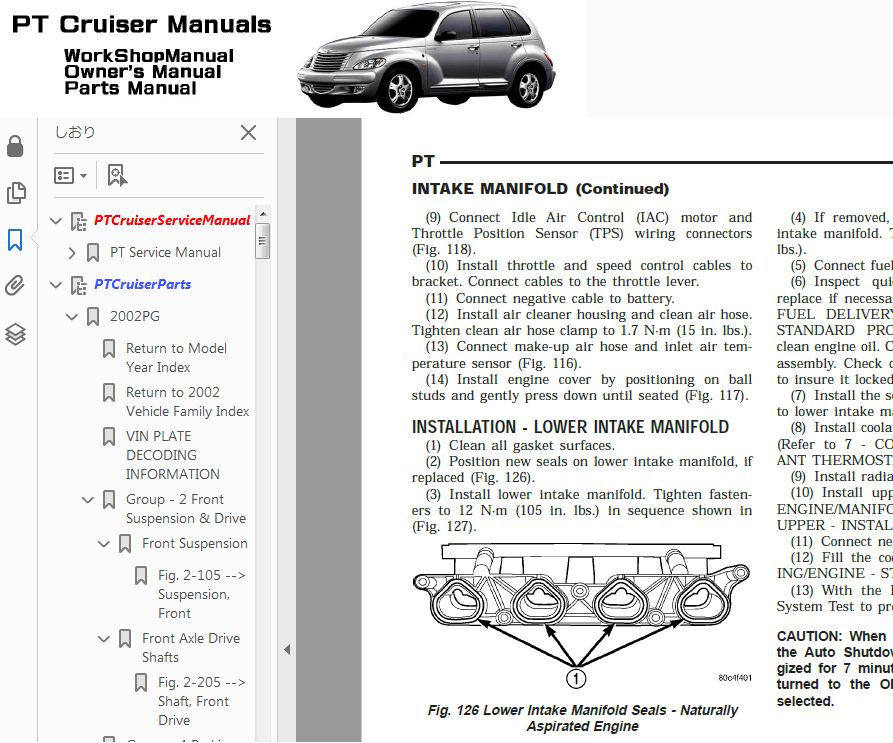893x743 pixels.
Task: Click the PTCruiserParts bookmark set icon
Action: pos(79,285)
